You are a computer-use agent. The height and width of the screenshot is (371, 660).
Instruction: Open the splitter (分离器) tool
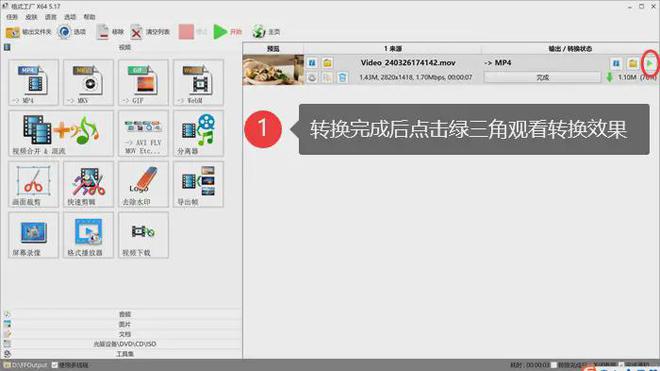tap(198, 133)
